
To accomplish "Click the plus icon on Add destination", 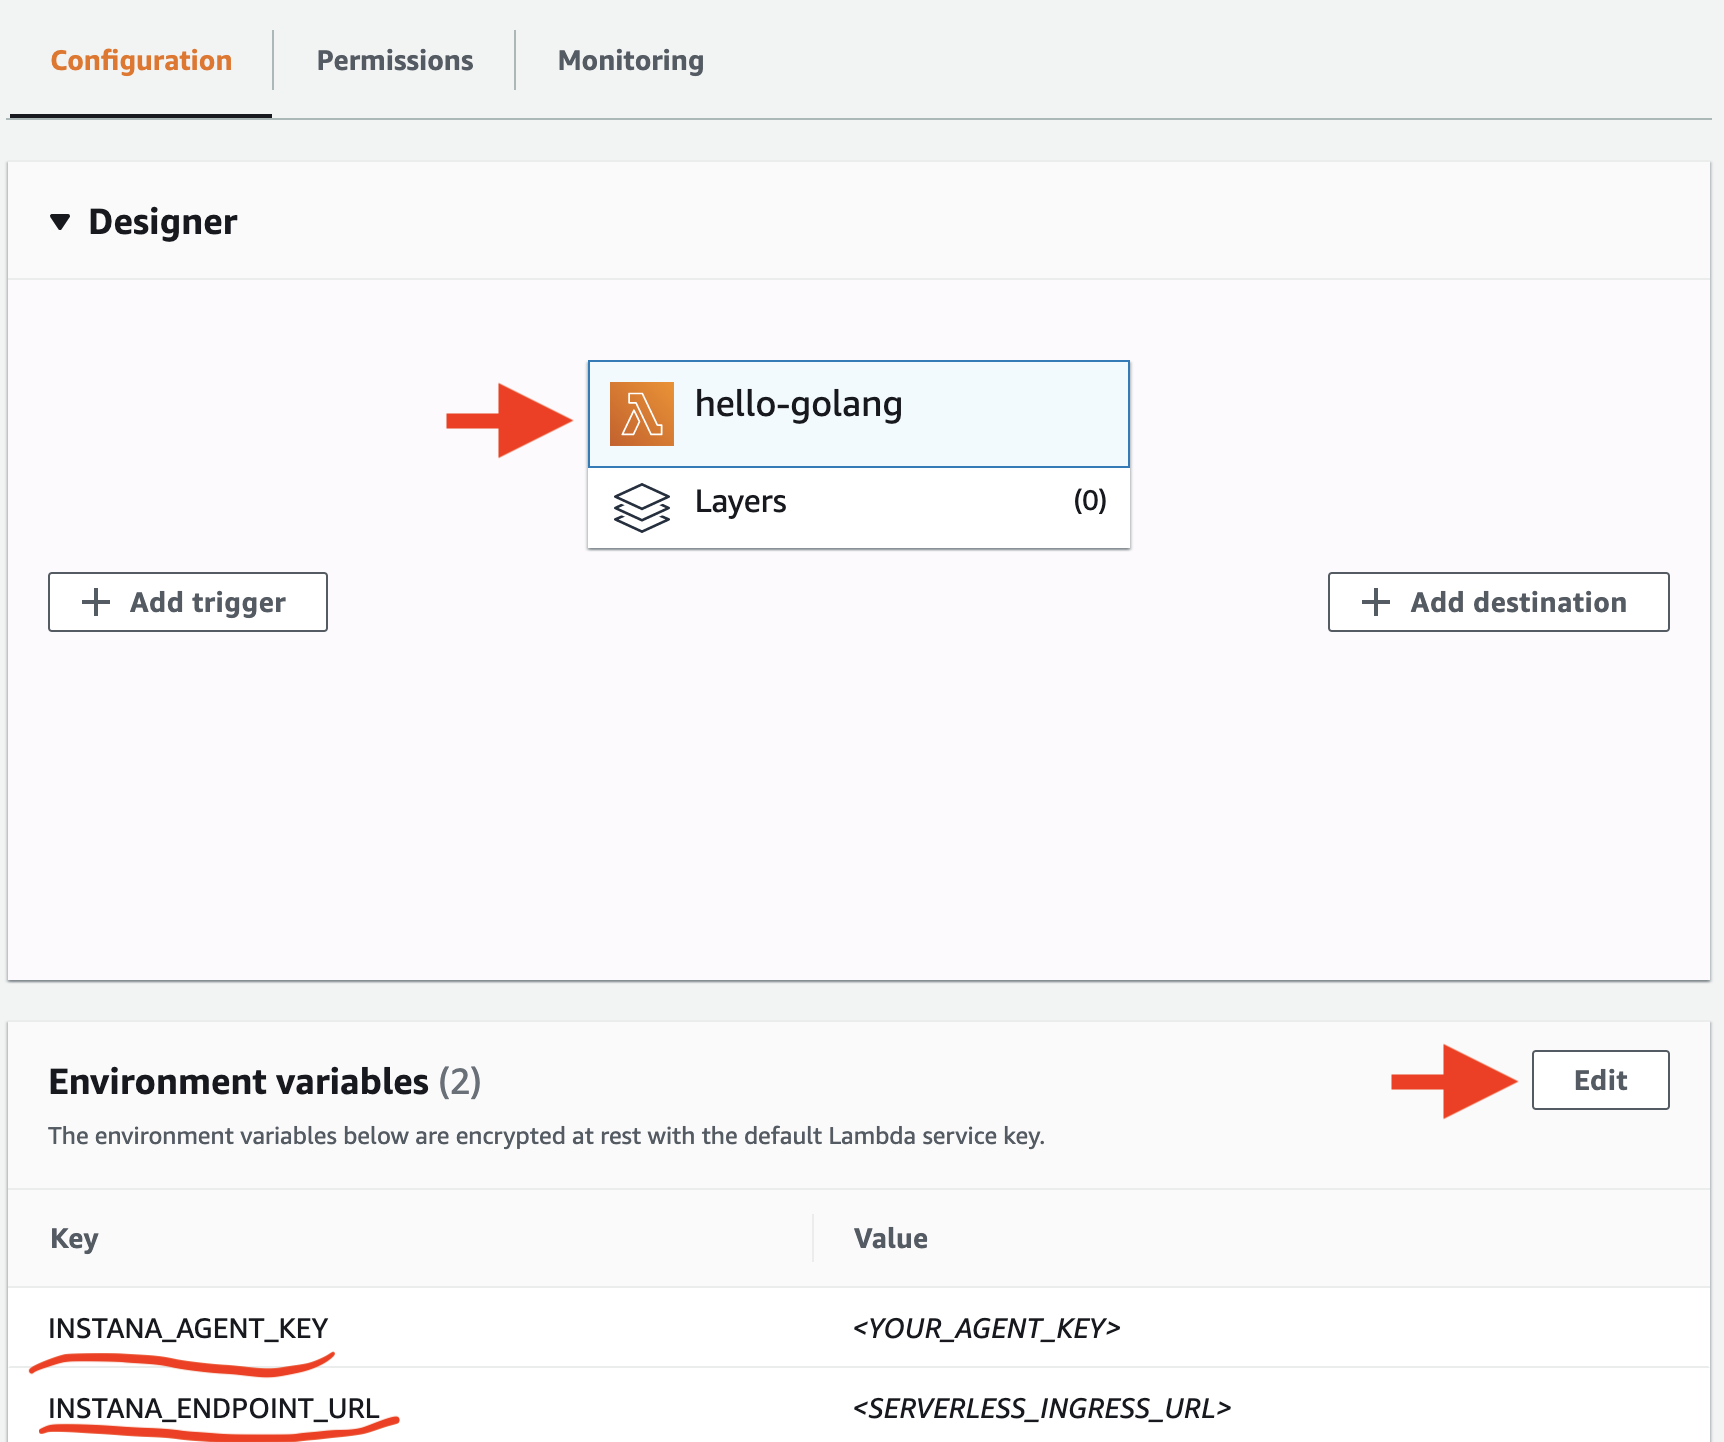I will pyautogui.click(x=1376, y=601).
